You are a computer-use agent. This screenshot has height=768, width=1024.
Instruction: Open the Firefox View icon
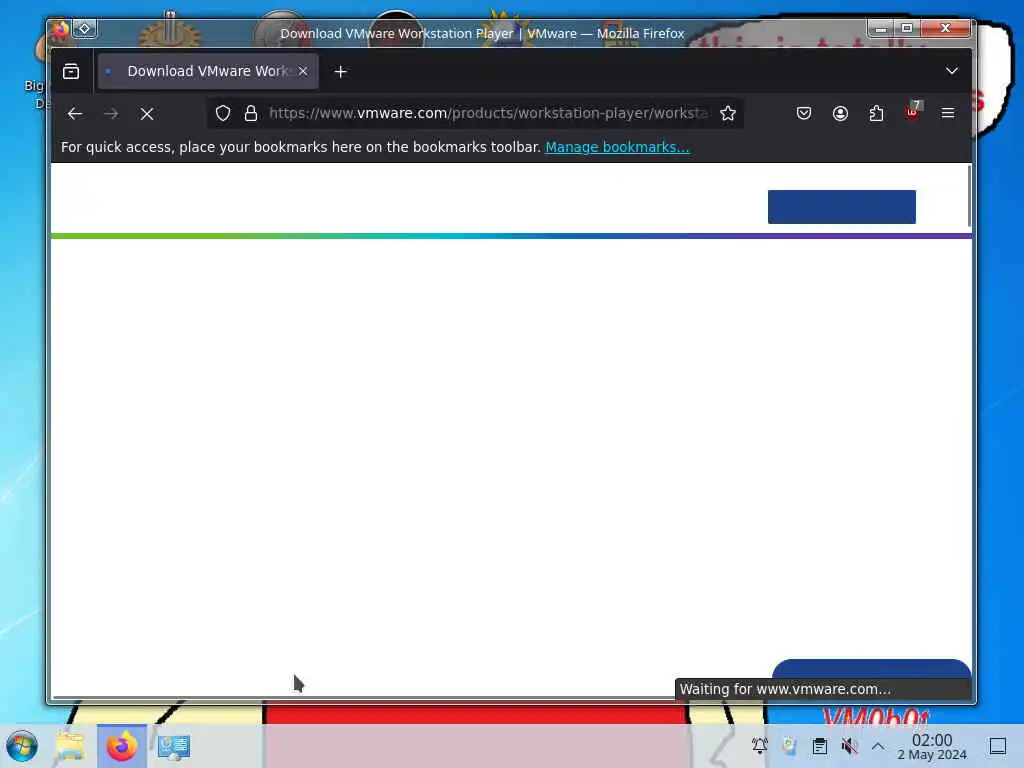[x=71, y=71]
